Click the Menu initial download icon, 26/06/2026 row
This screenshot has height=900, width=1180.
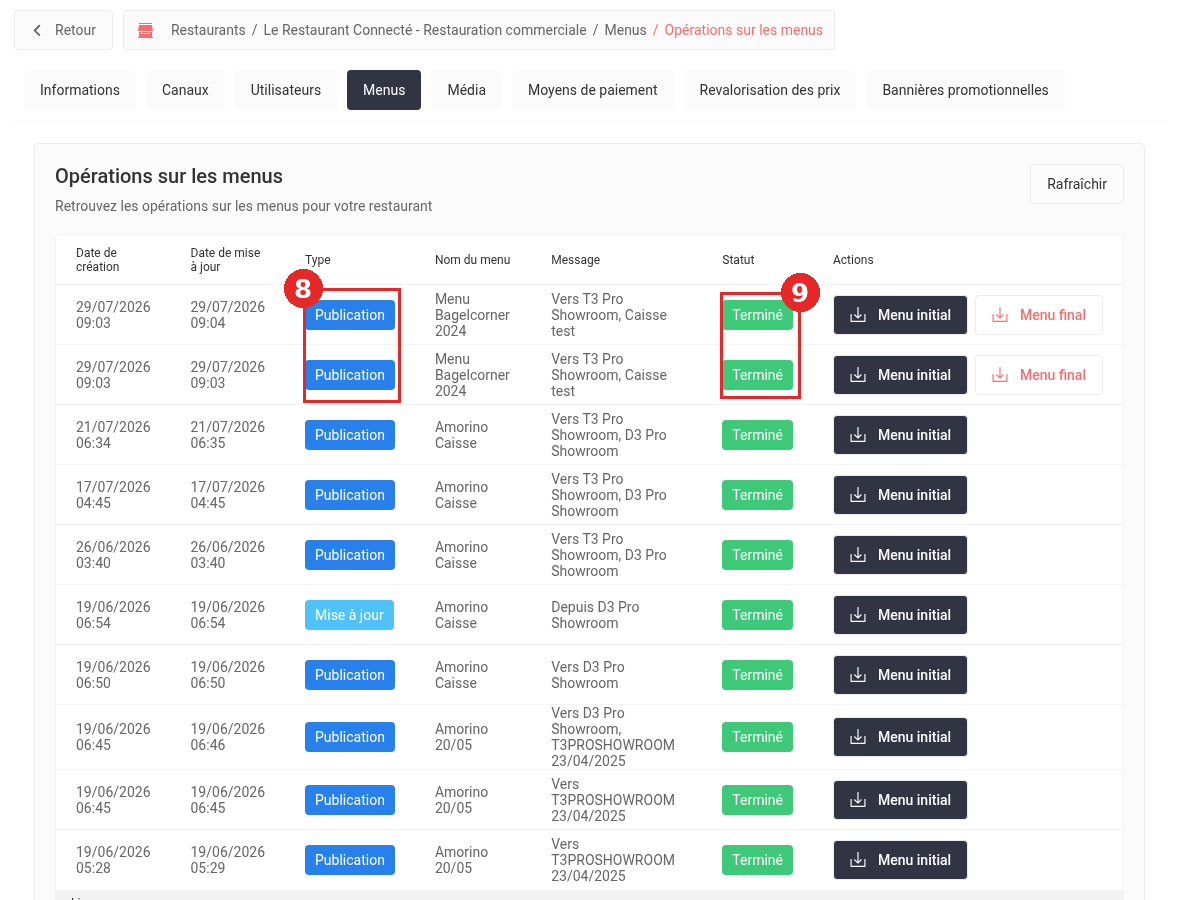[x=858, y=555]
